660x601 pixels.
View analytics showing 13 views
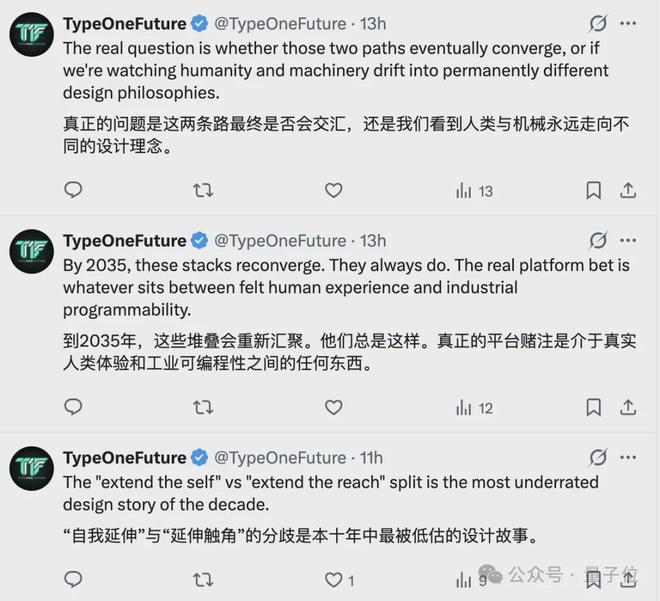tap(474, 190)
